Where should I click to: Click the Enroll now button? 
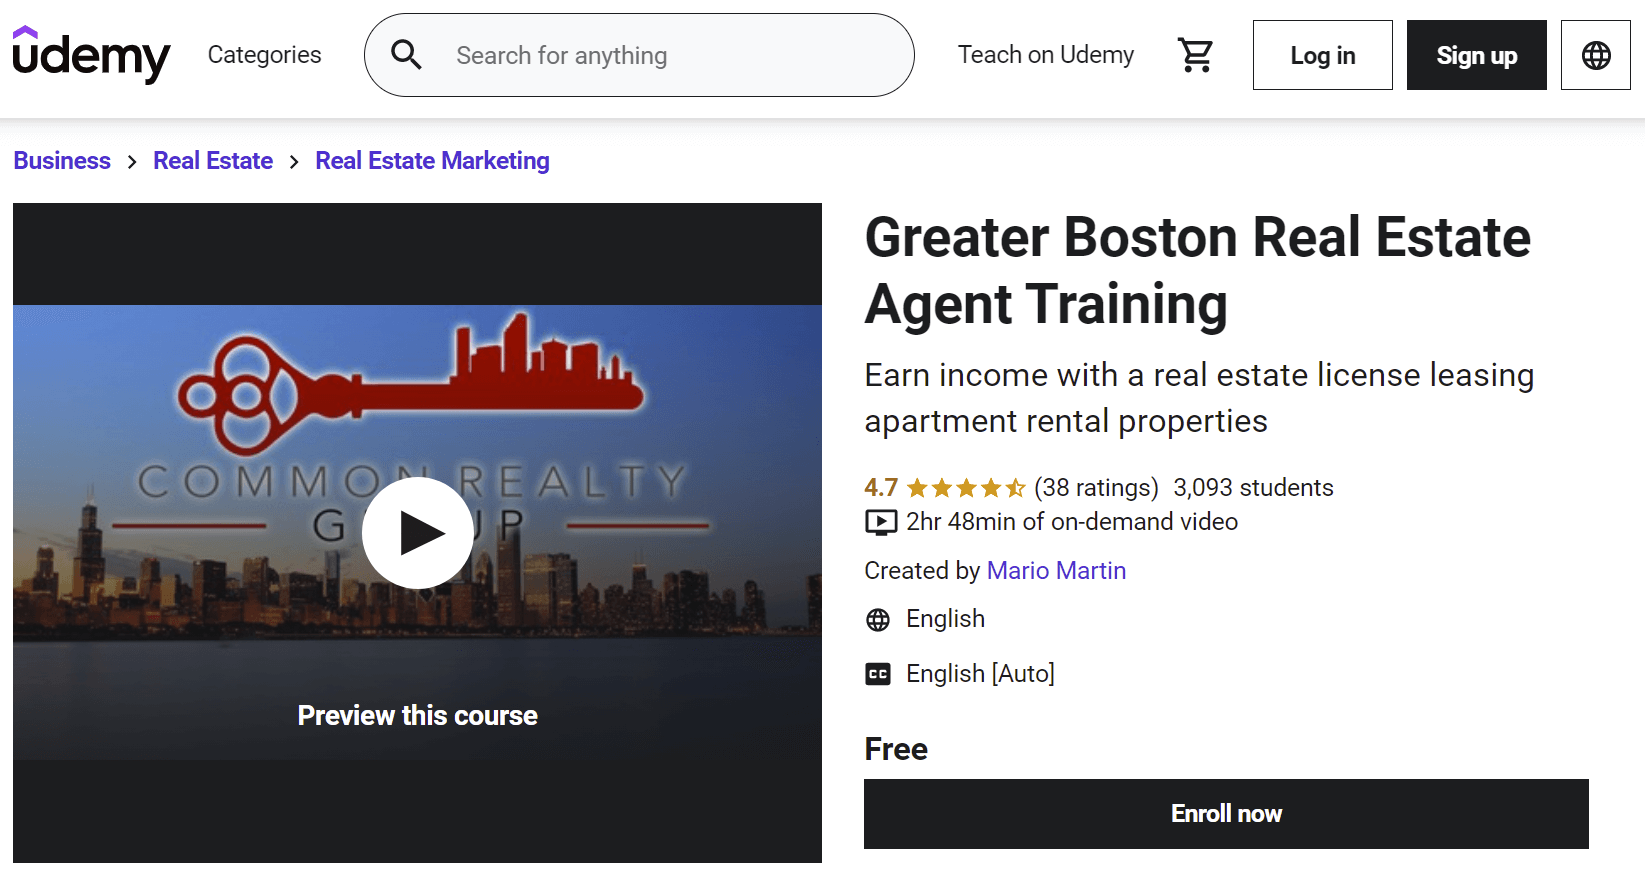pyautogui.click(x=1226, y=814)
